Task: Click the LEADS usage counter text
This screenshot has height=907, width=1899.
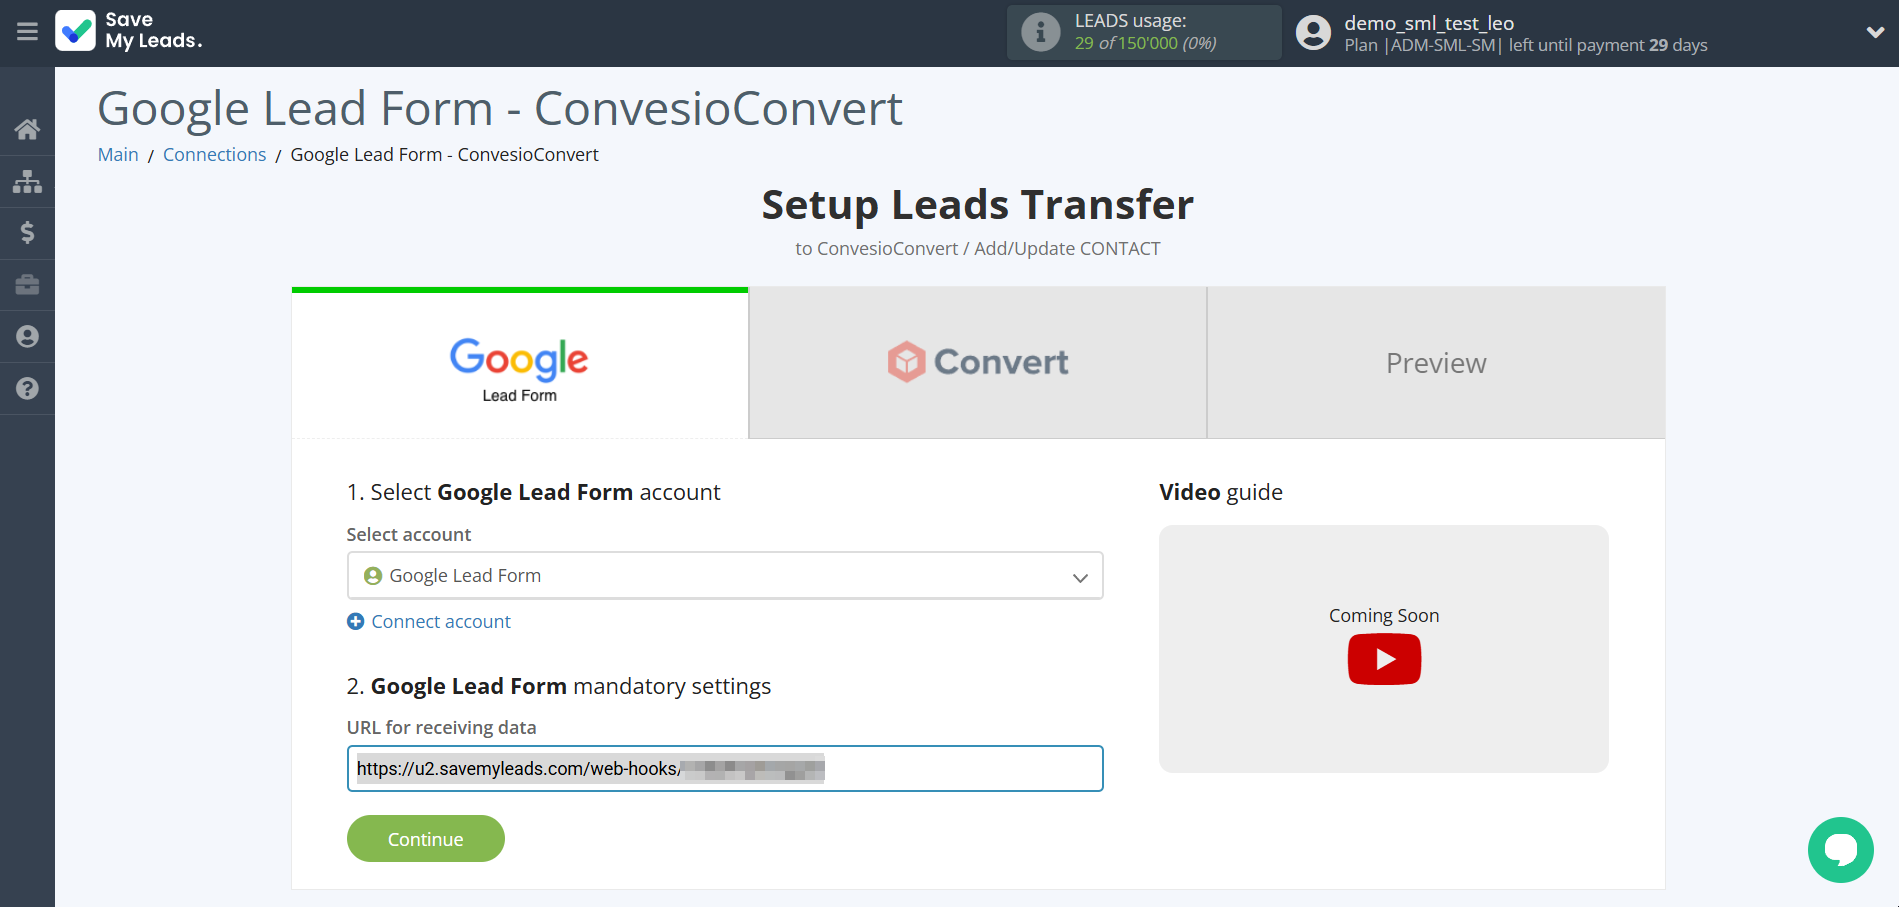Action: tap(1146, 43)
